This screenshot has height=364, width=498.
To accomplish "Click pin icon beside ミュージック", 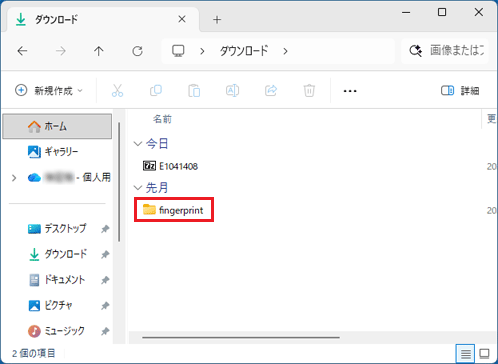I will (105, 331).
